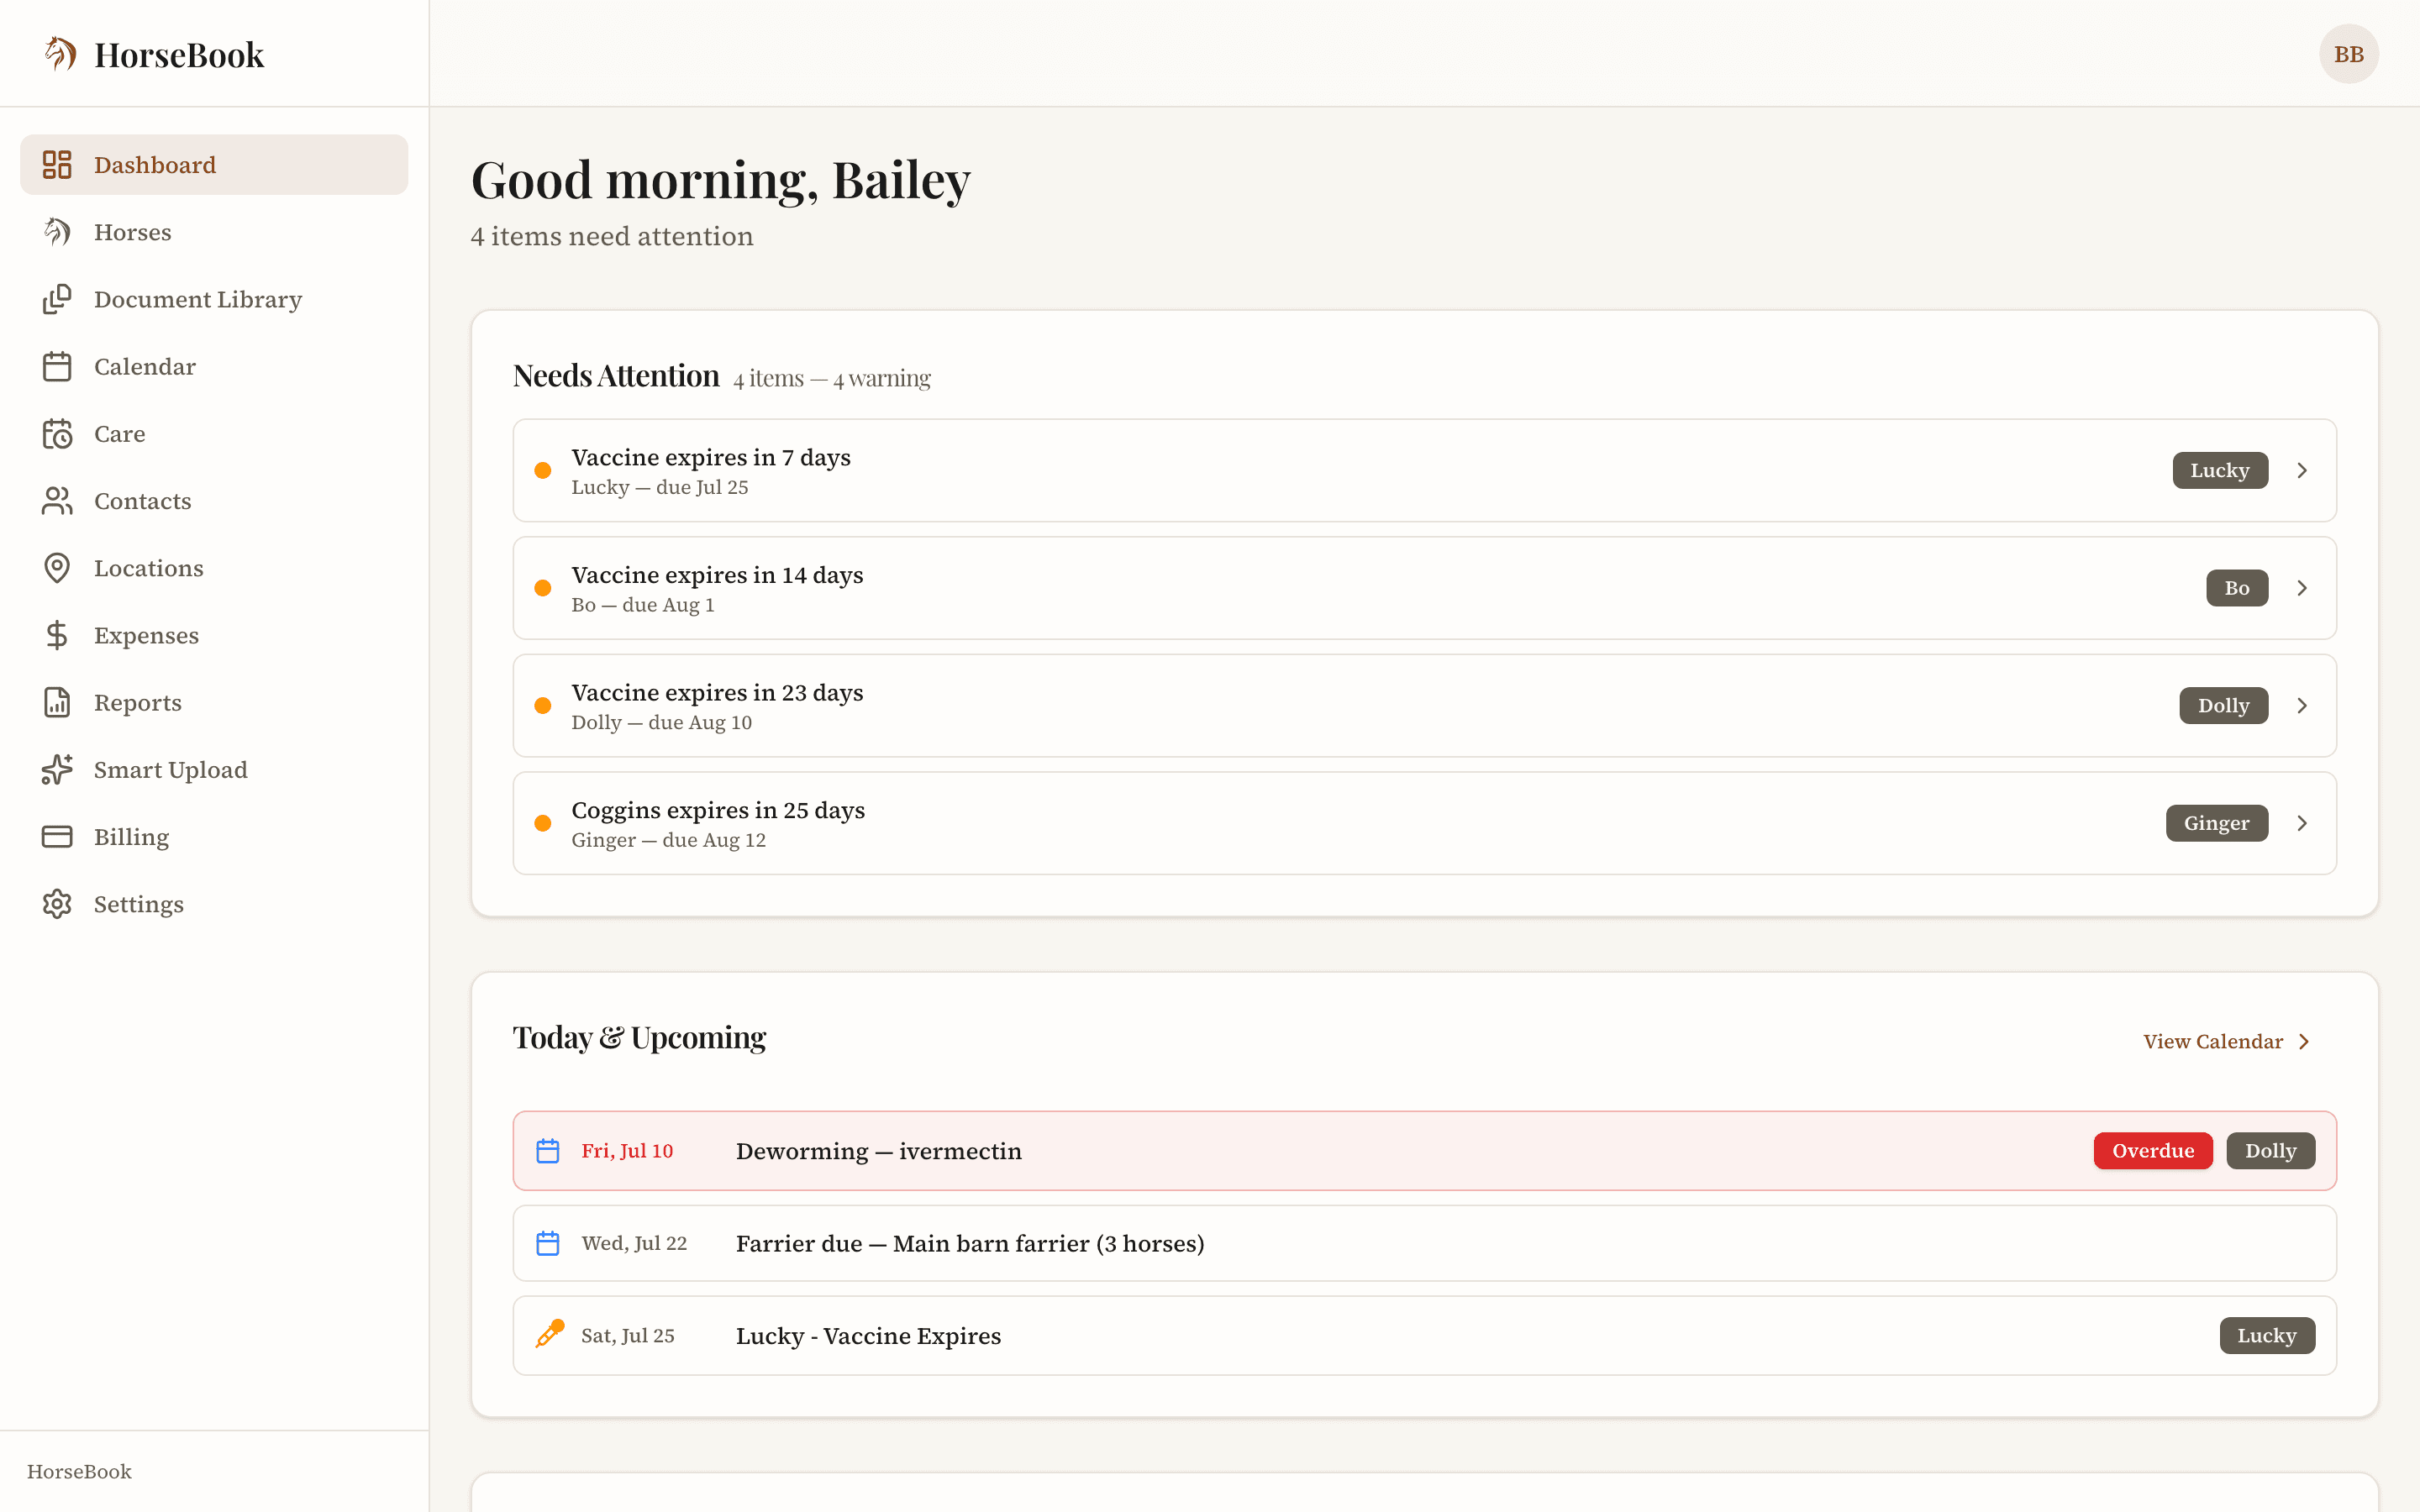Open Smart Upload sparkle icon
Screen dimensions: 2420x1512
(57, 770)
